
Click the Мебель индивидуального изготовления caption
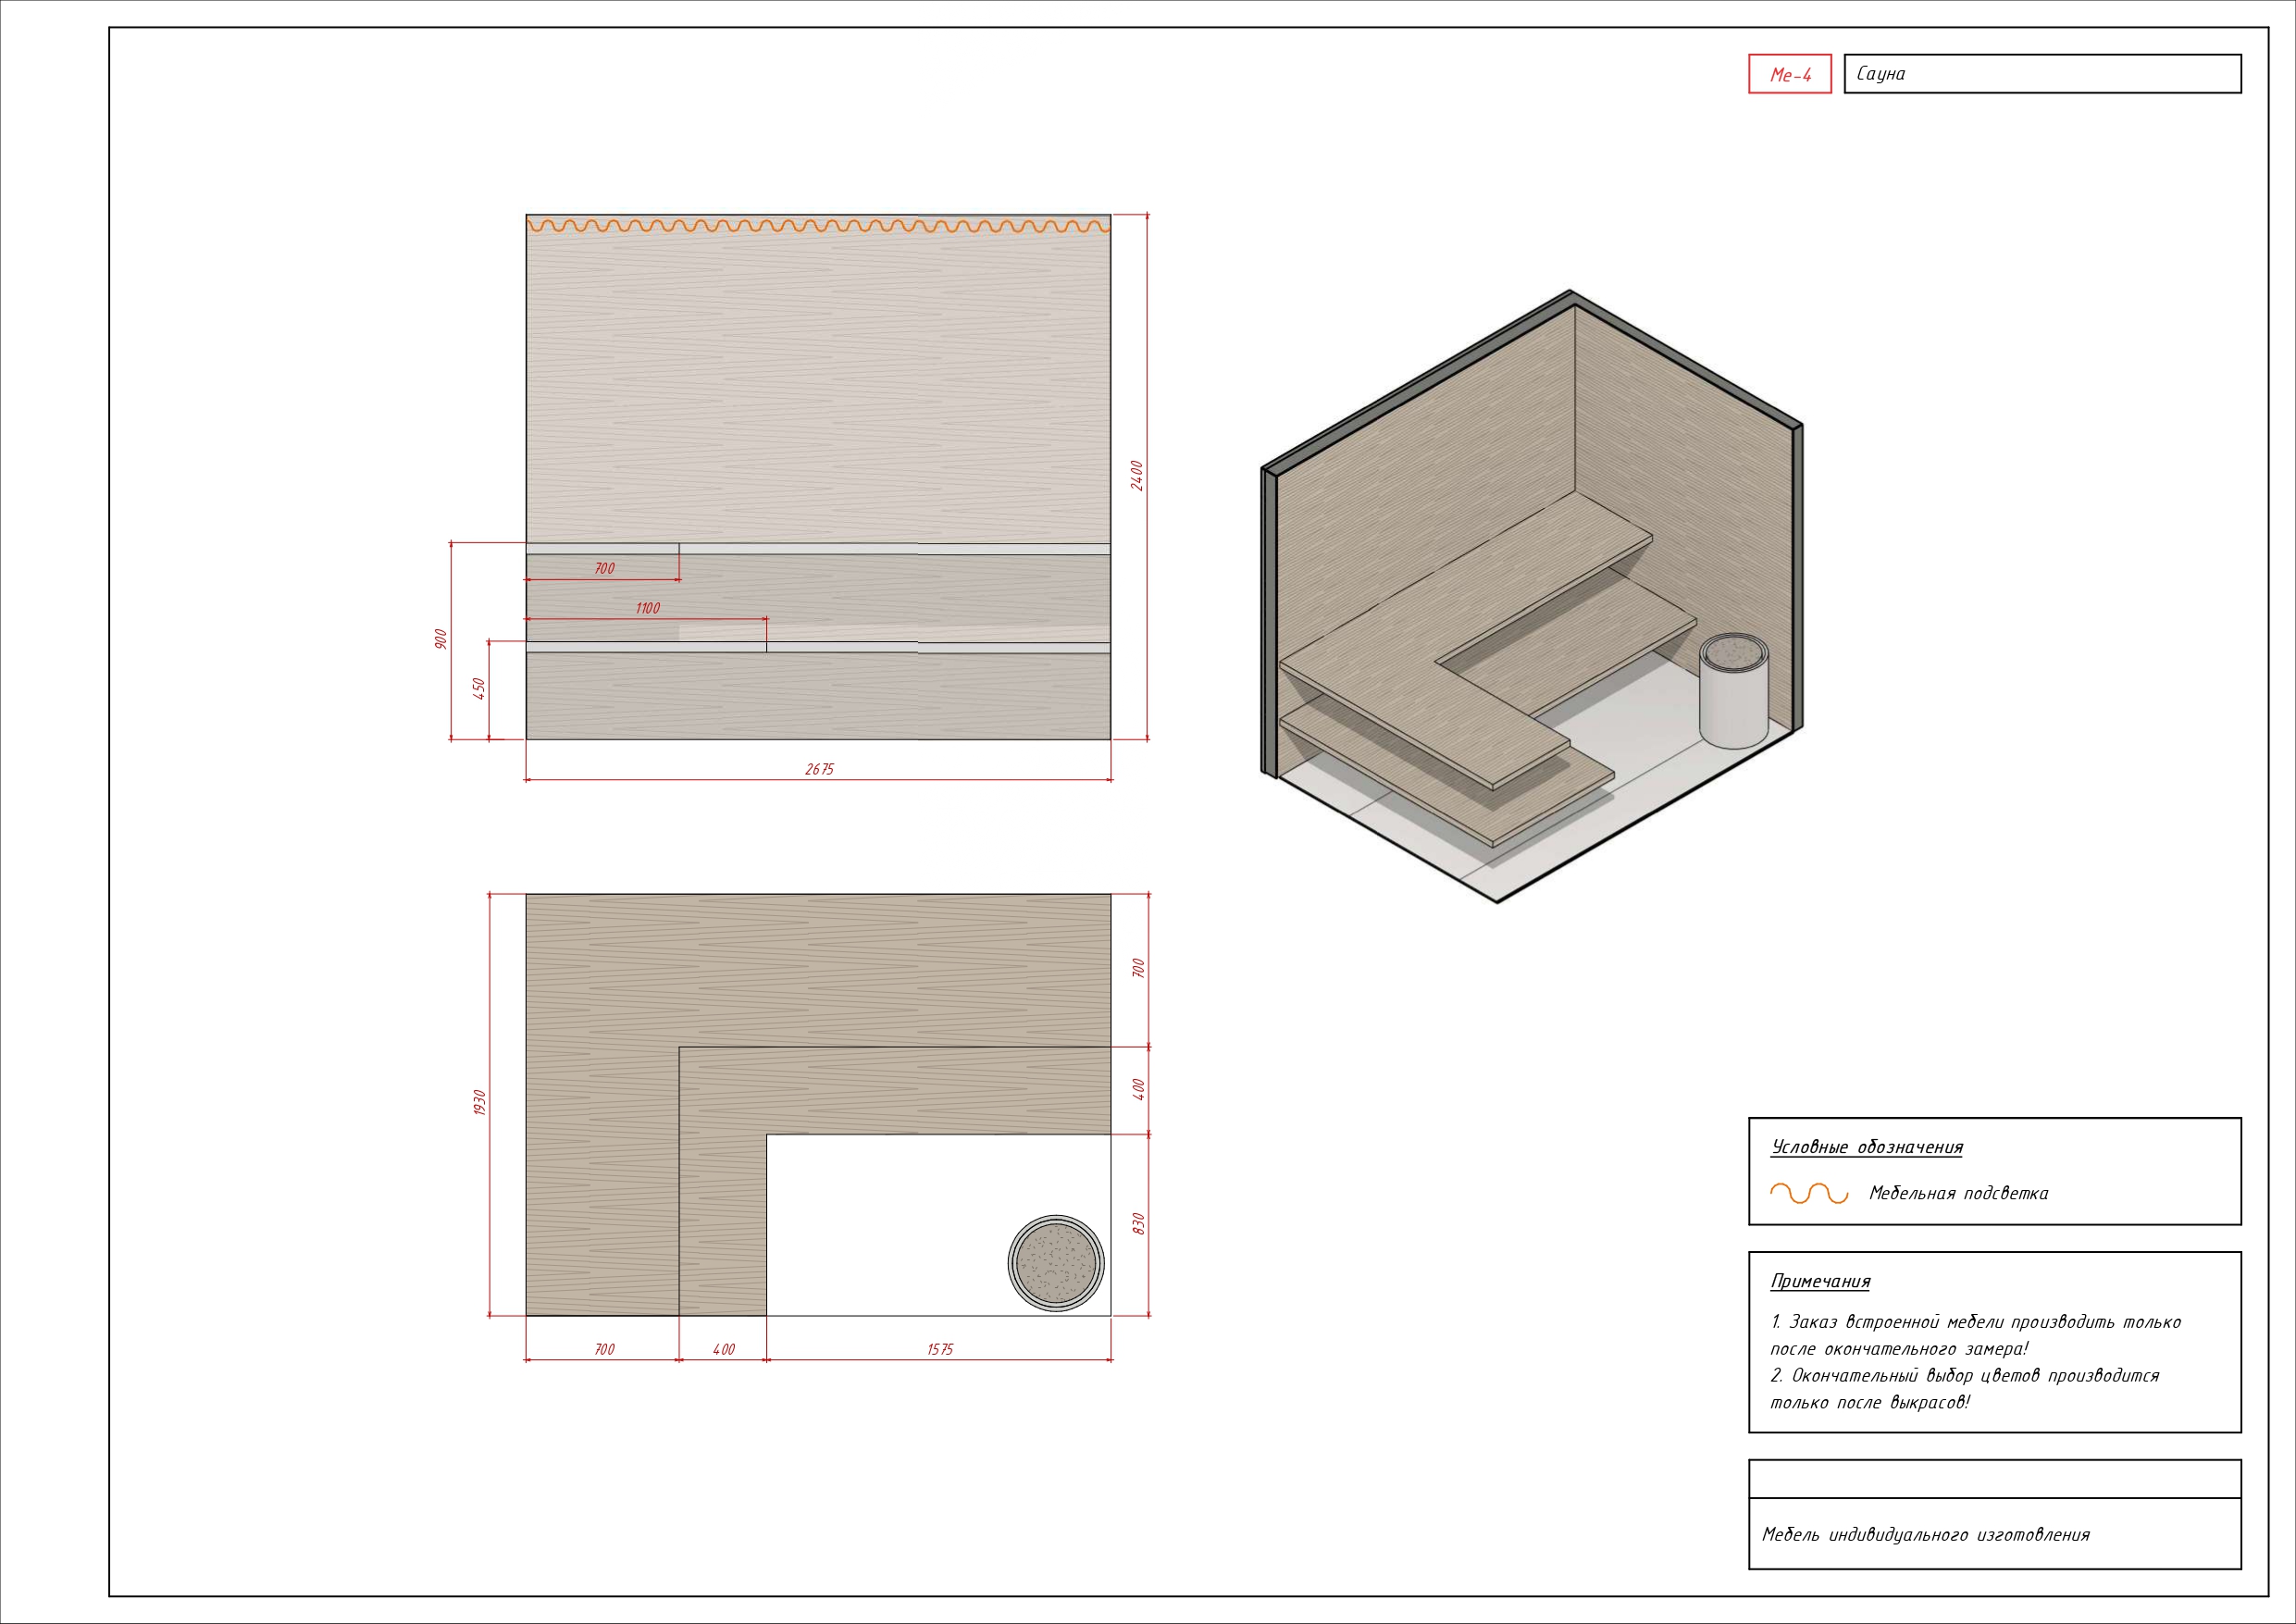[1925, 1535]
